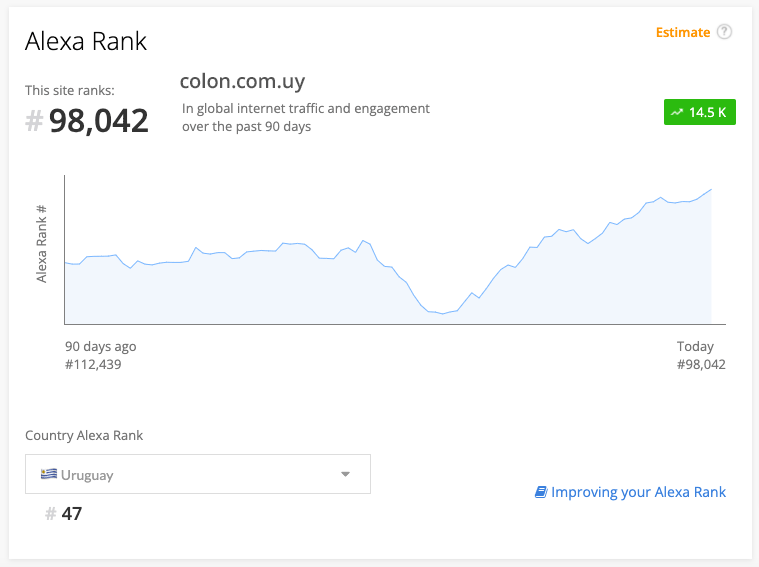The width and height of the screenshot is (759, 567).
Task: Click the hash symbol before 98,042
Action: (34, 121)
